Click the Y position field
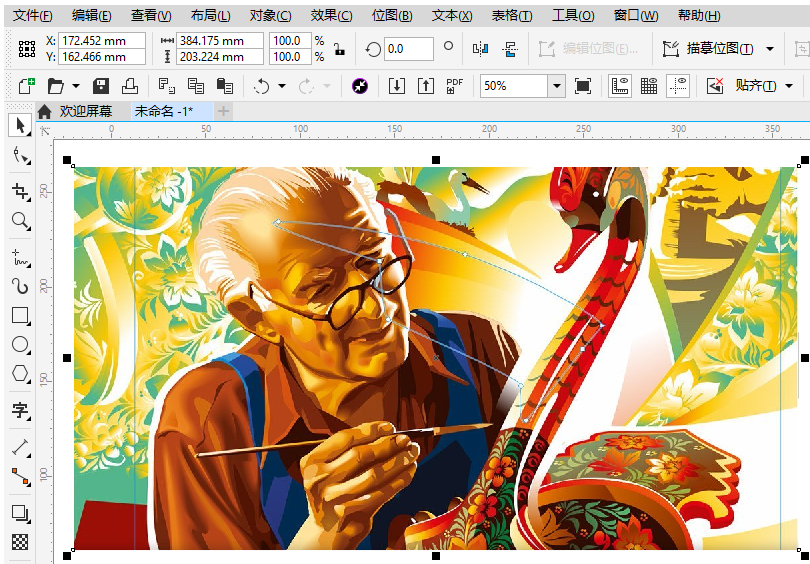Image resolution: width=810 pixels, height=564 pixels. click(102, 57)
